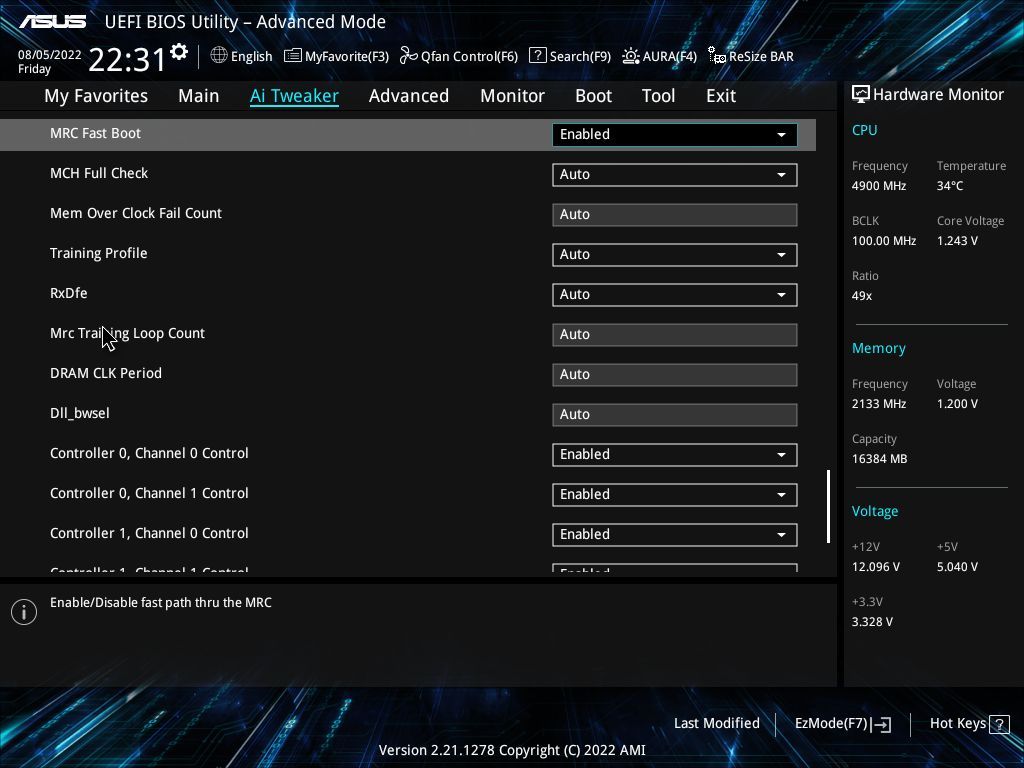Open RxDfe dropdown
The width and height of the screenshot is (1024, 768).
pos(675,295)
